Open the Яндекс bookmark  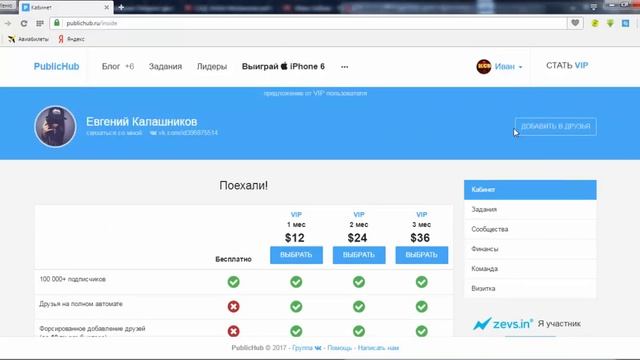coord(71,39)
